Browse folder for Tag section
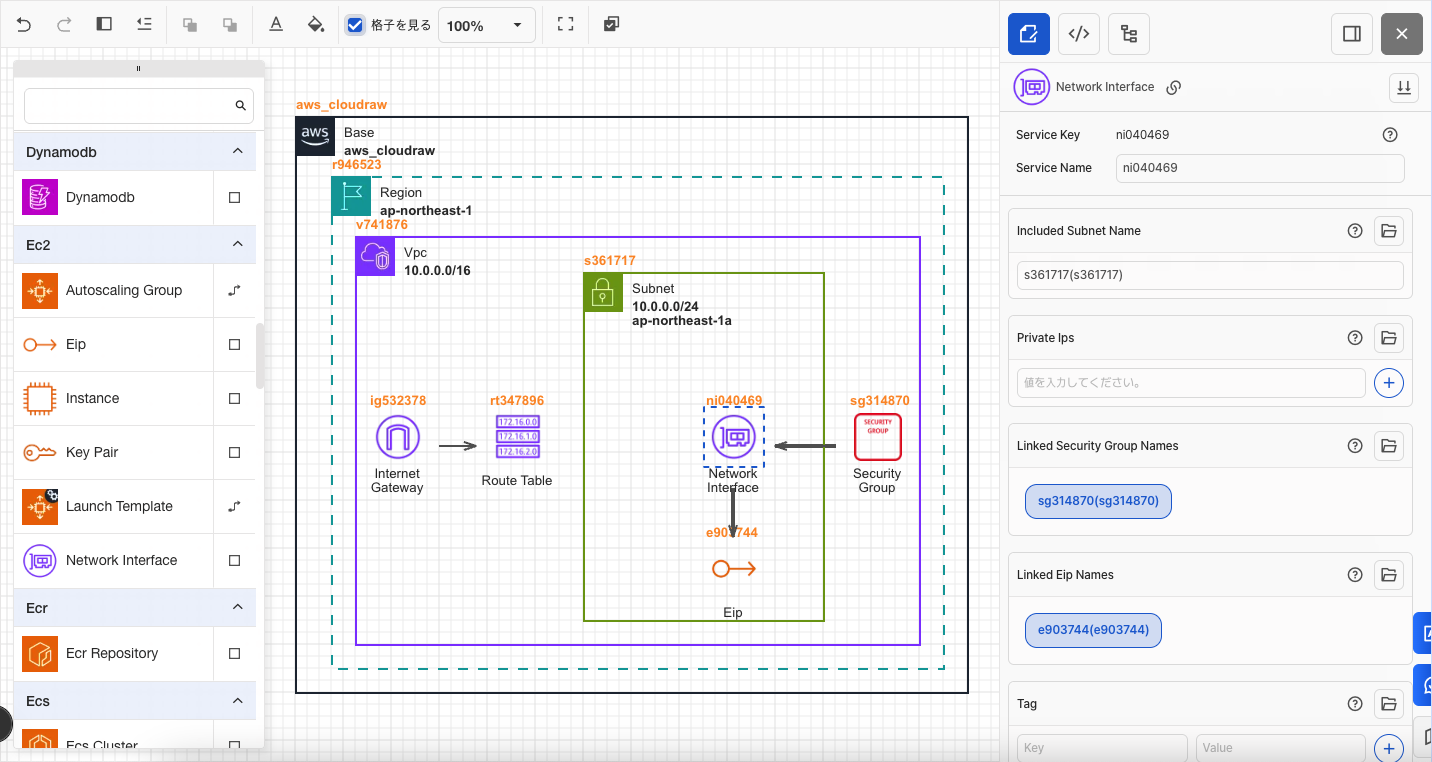Viewport: 1432px width, 762px height. (1389, 704)
